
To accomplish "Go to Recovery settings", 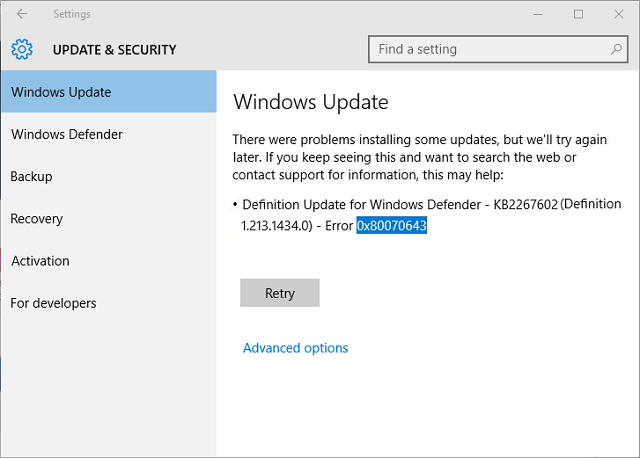I will (x=109, y=219).
